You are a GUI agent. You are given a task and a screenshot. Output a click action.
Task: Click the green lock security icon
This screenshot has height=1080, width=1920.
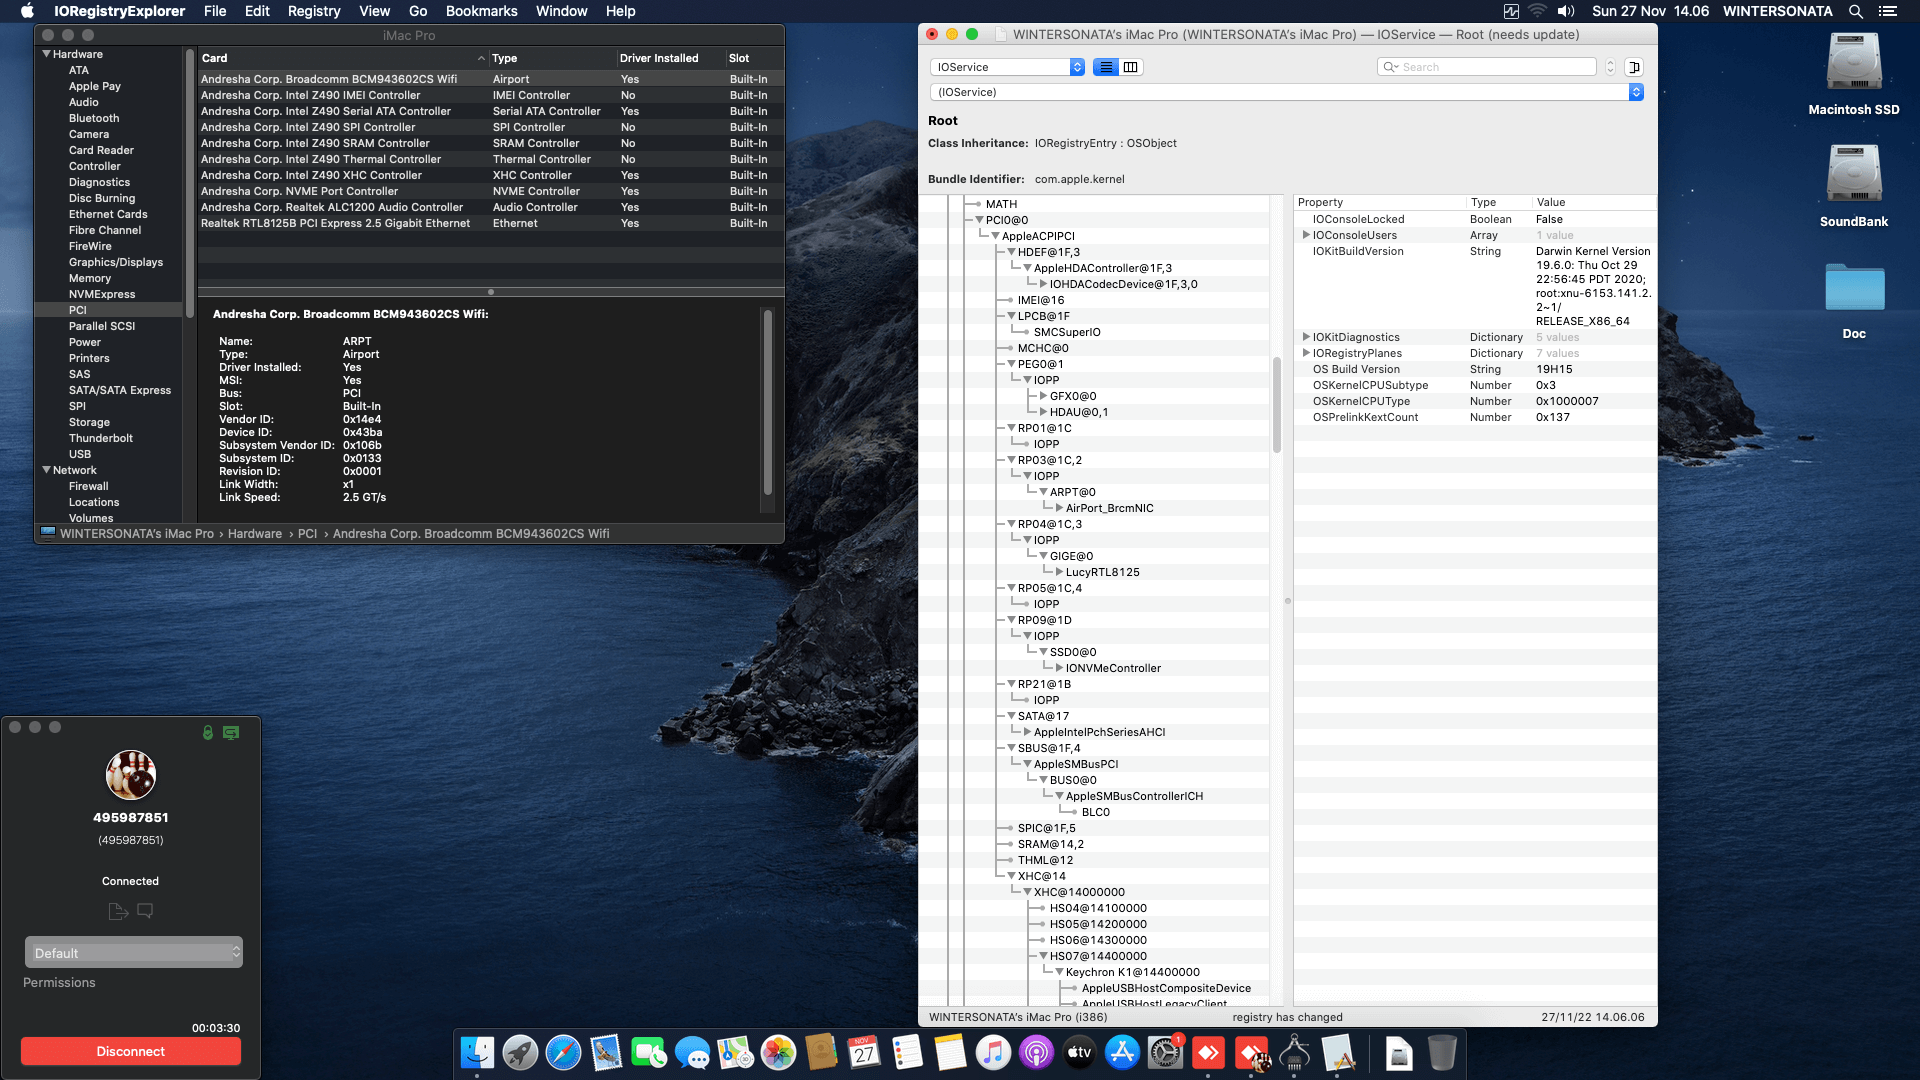pos(208,733)
